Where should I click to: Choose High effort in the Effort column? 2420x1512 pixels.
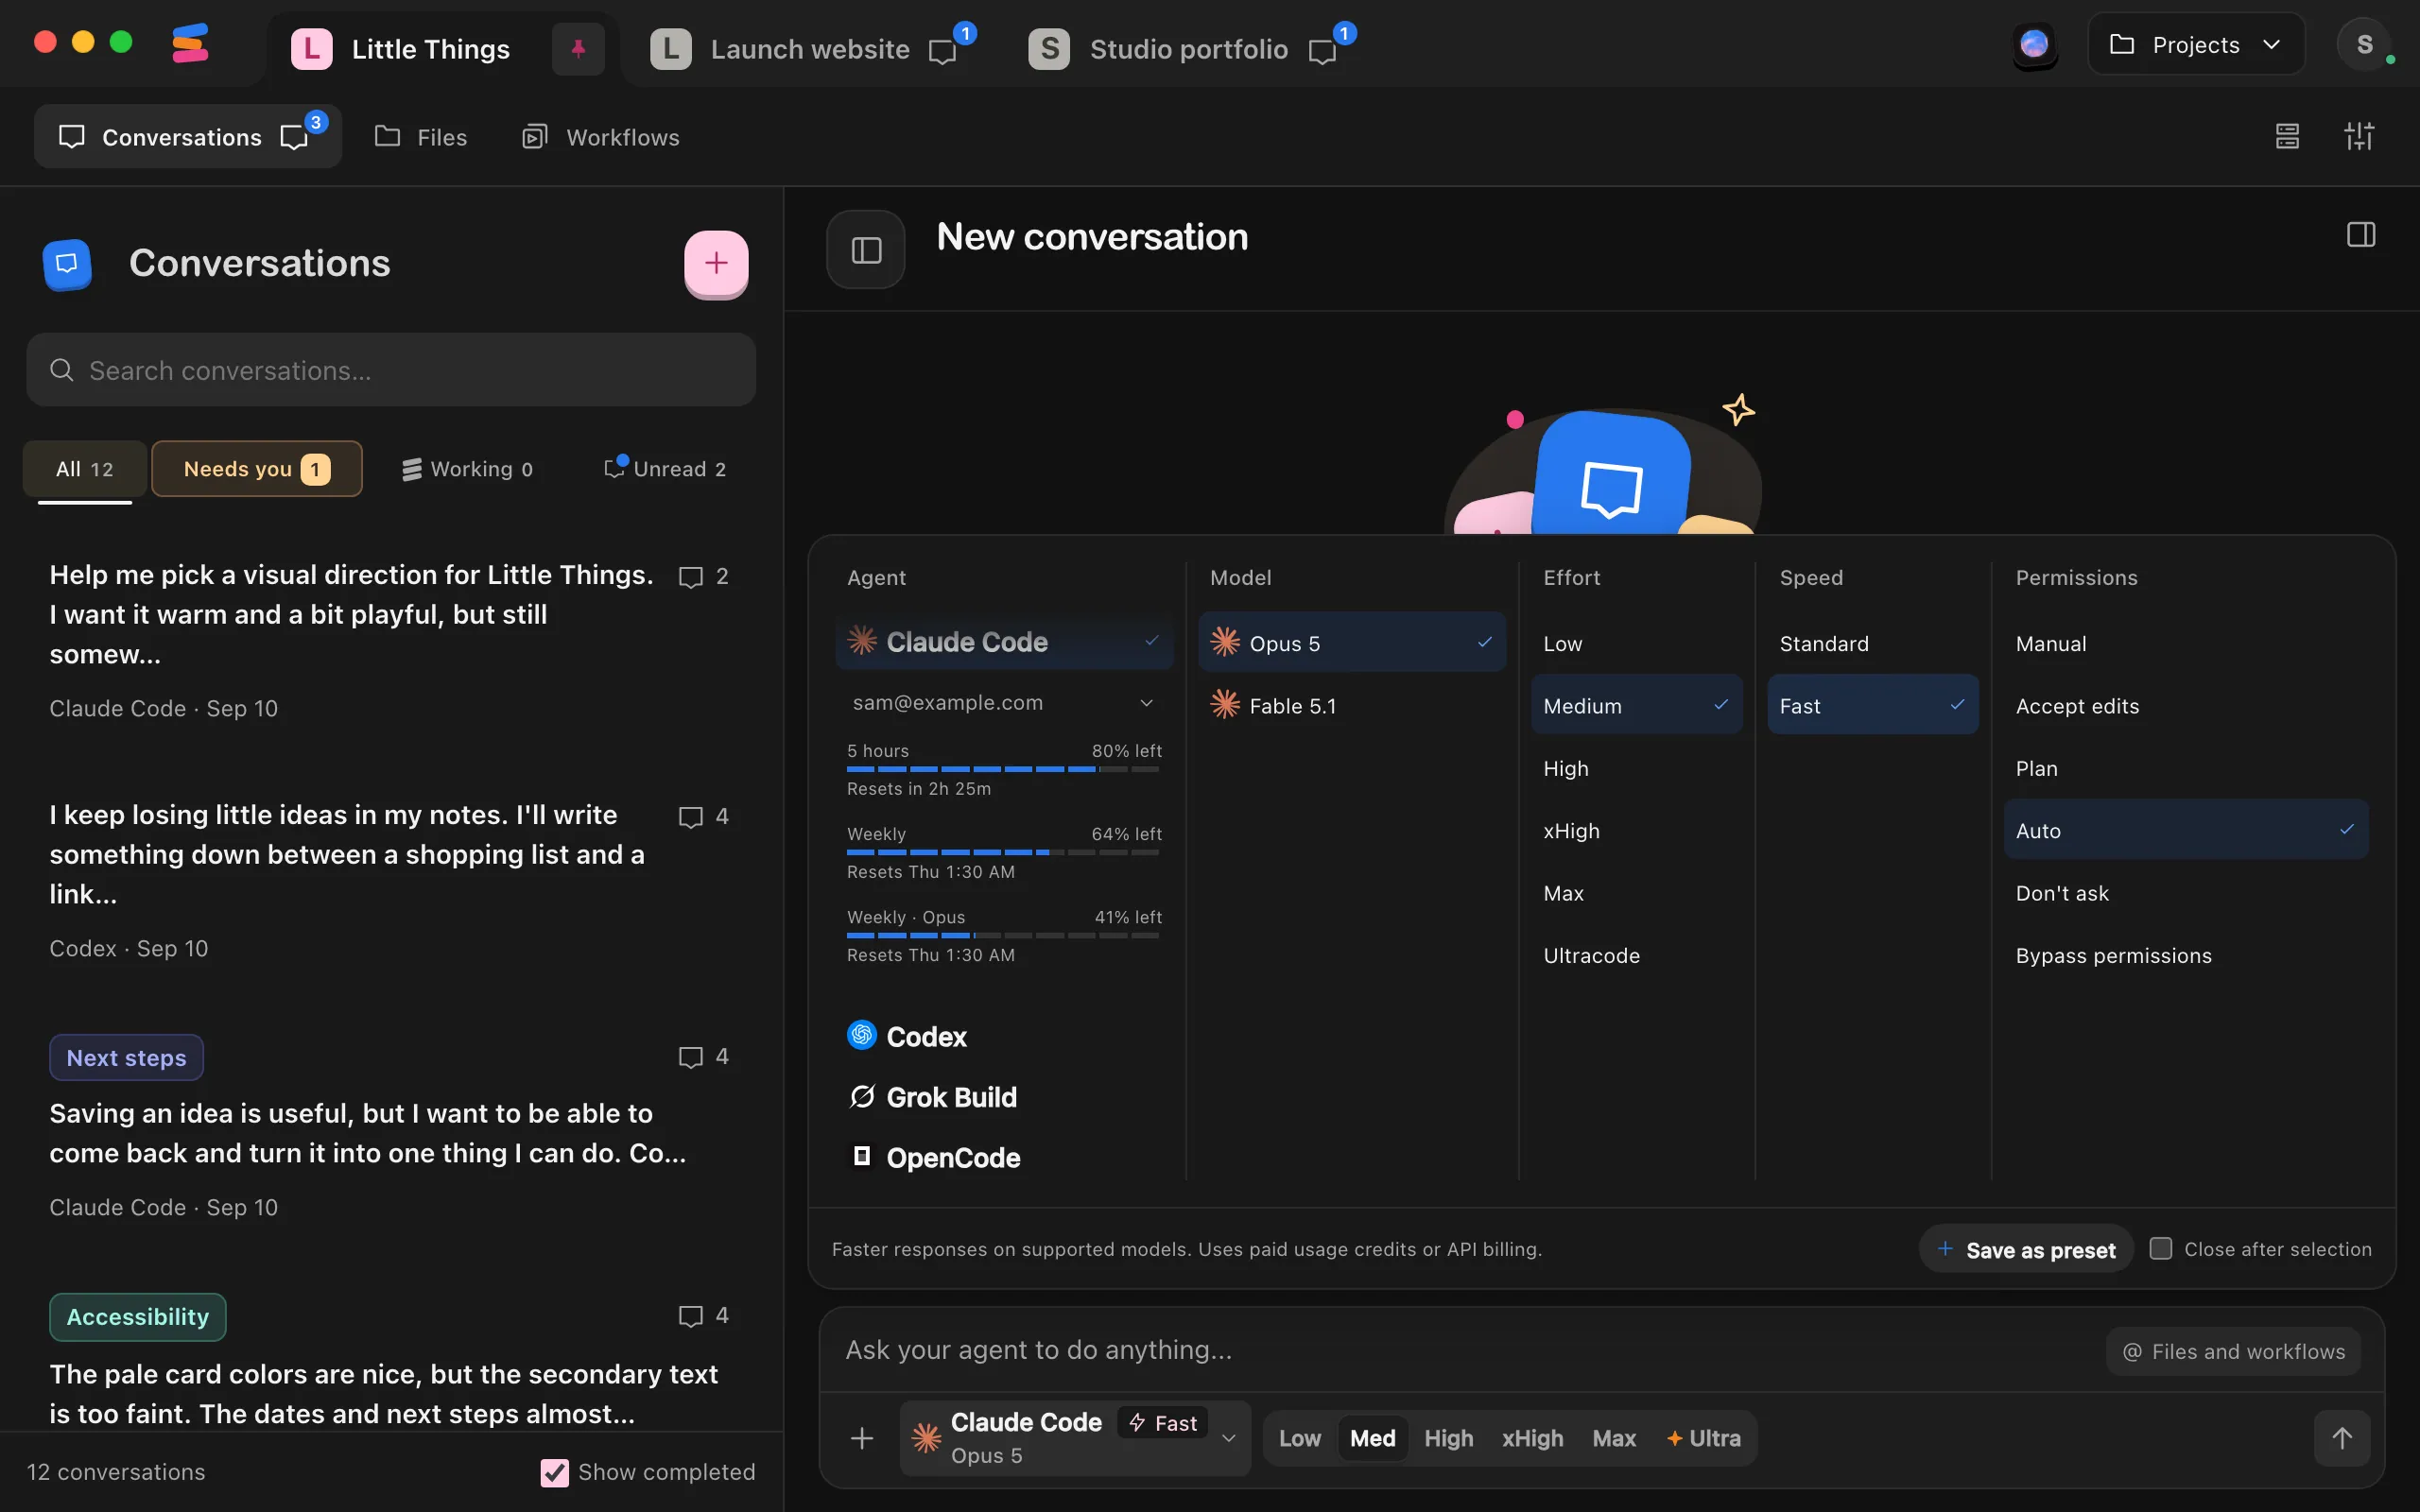pyautogui.click(x=1636, y=768)
